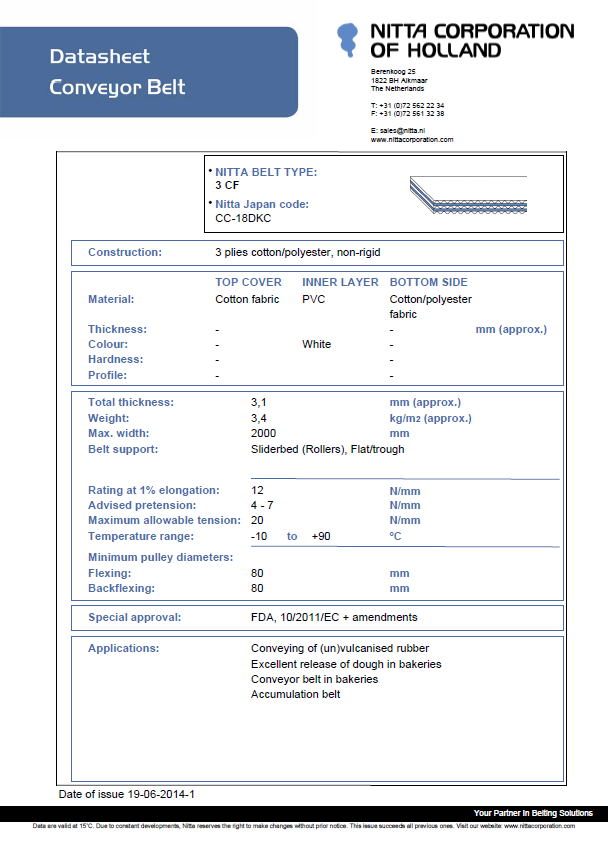Click the 'Nitta Japan code:' label

tap(262, 204)
